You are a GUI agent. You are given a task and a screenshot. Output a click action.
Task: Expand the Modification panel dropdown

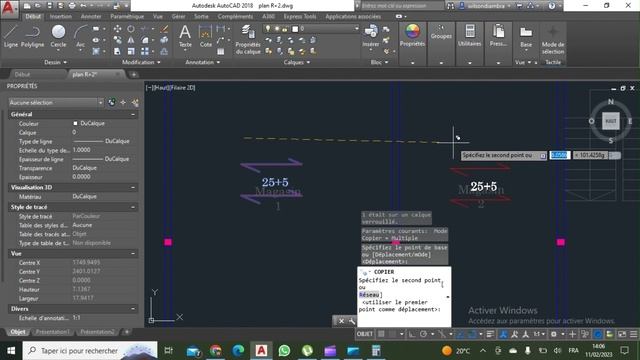[x=141, y=62]
